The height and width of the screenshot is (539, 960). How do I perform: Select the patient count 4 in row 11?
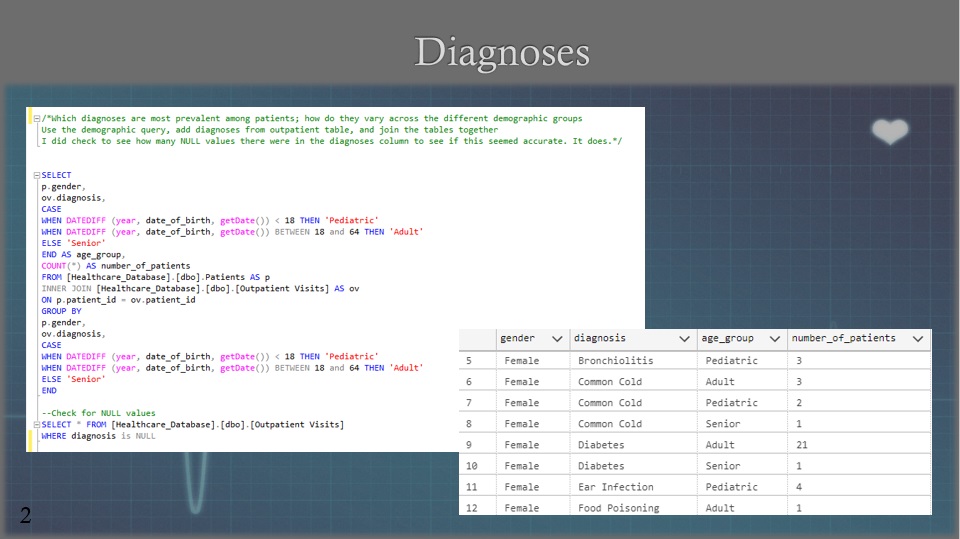[799, 487]
